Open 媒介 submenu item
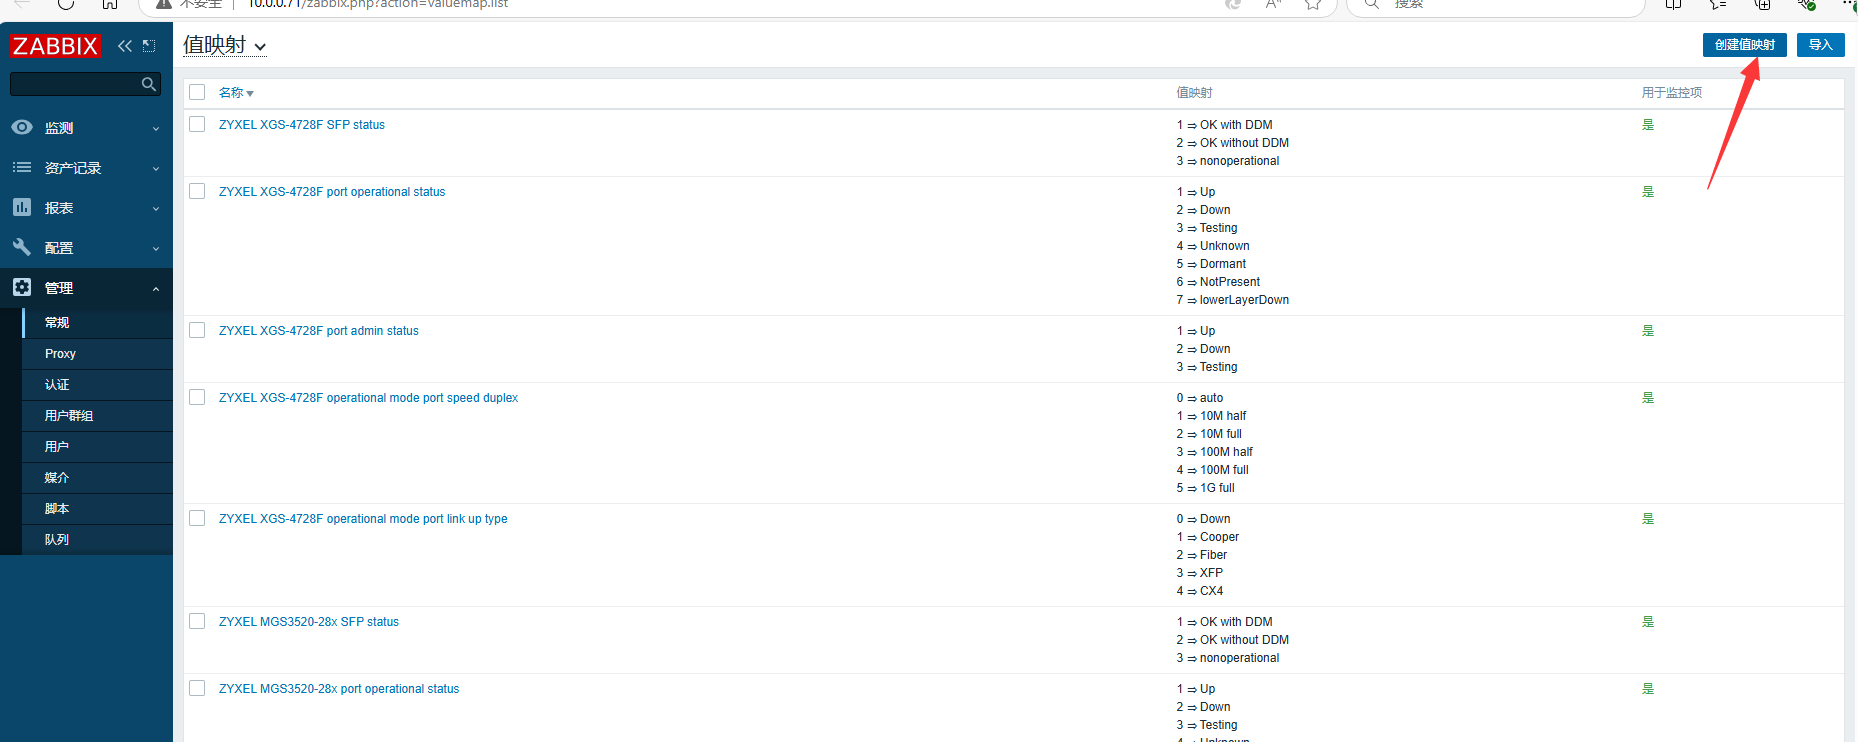1858x742 pixels. point(97,478)
